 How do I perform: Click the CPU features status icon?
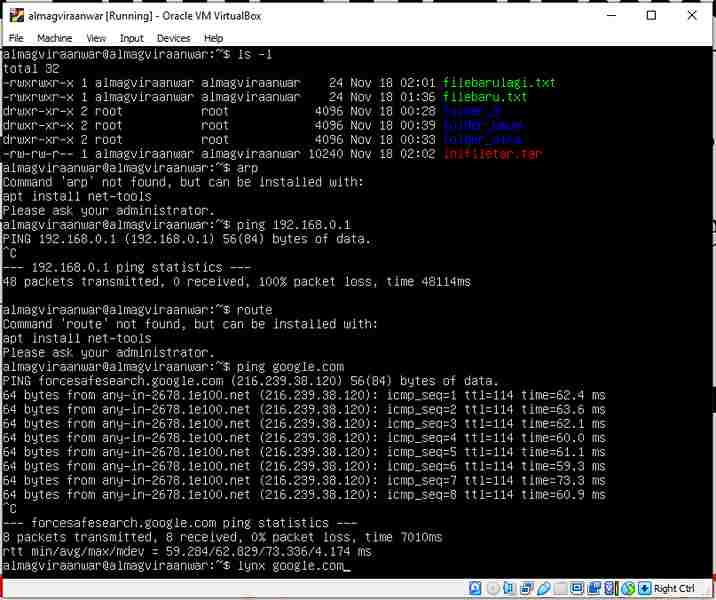click(609, 588)
